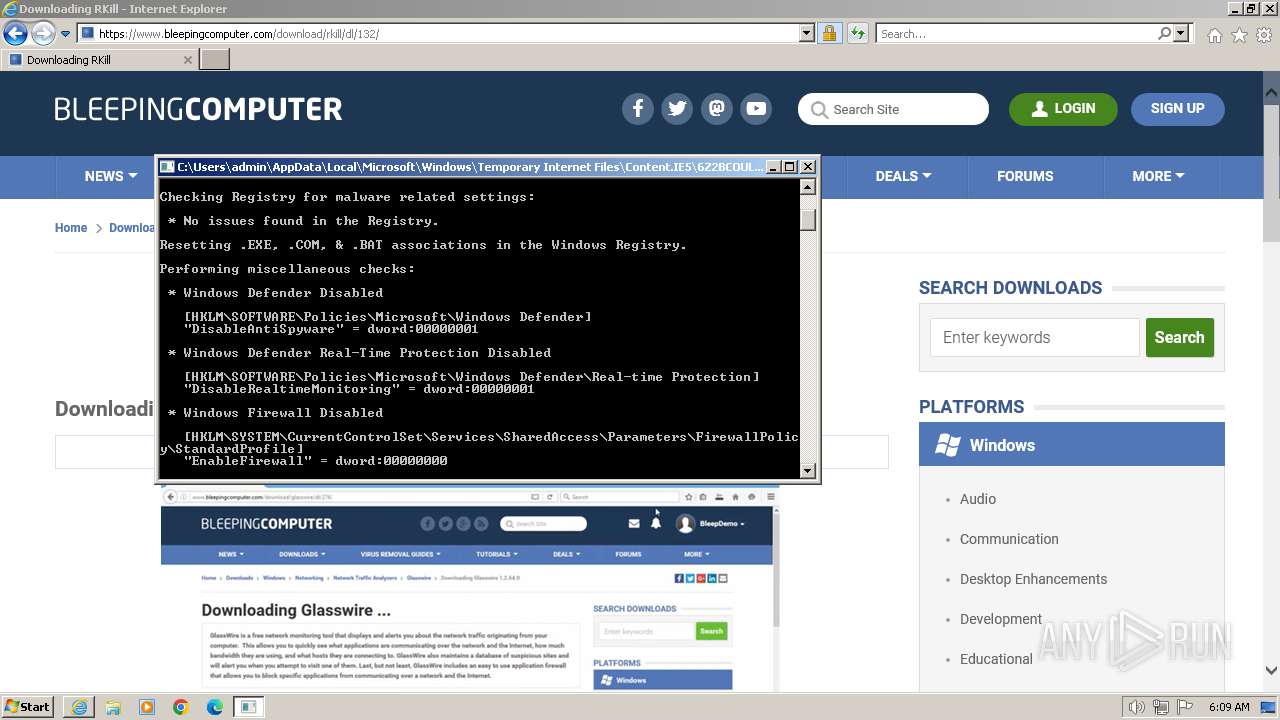Open BleepingComputer Twitter page icon
Screen dimensions: 1280x720
pyautogui.click(x=677, y=109)
